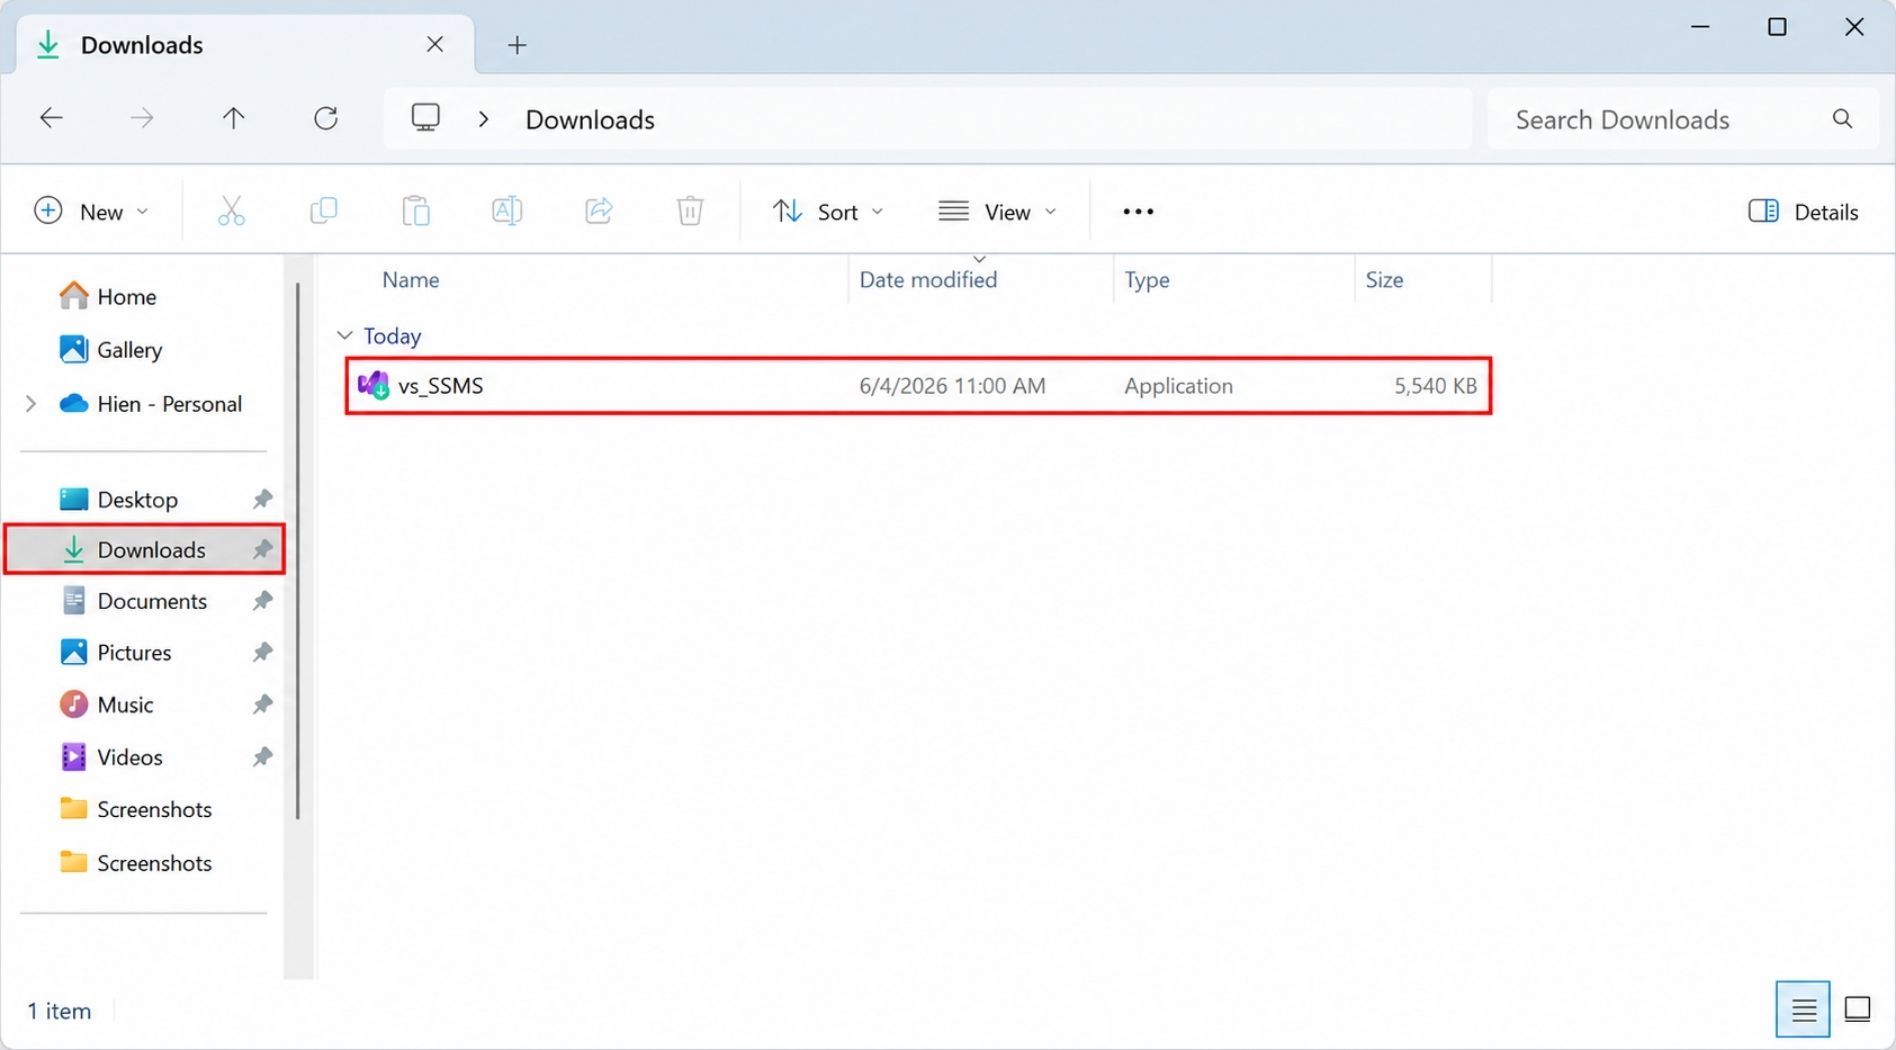Go up one folder level
This screenshot has height=1050, width=1896.
233,118
